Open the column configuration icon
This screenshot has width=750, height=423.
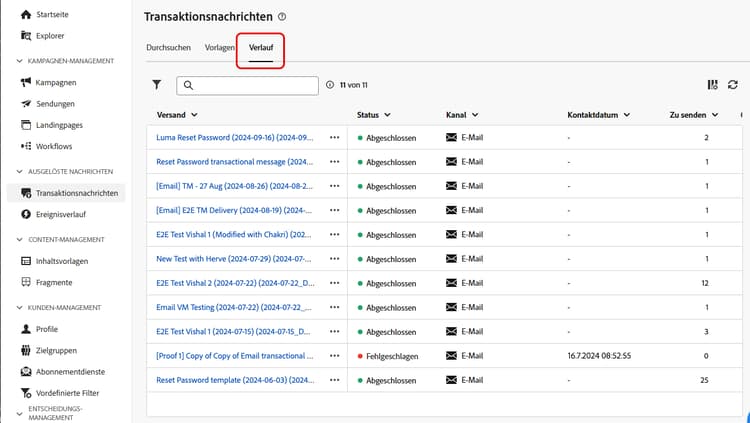pyautogui.click(x=713, y=85)
